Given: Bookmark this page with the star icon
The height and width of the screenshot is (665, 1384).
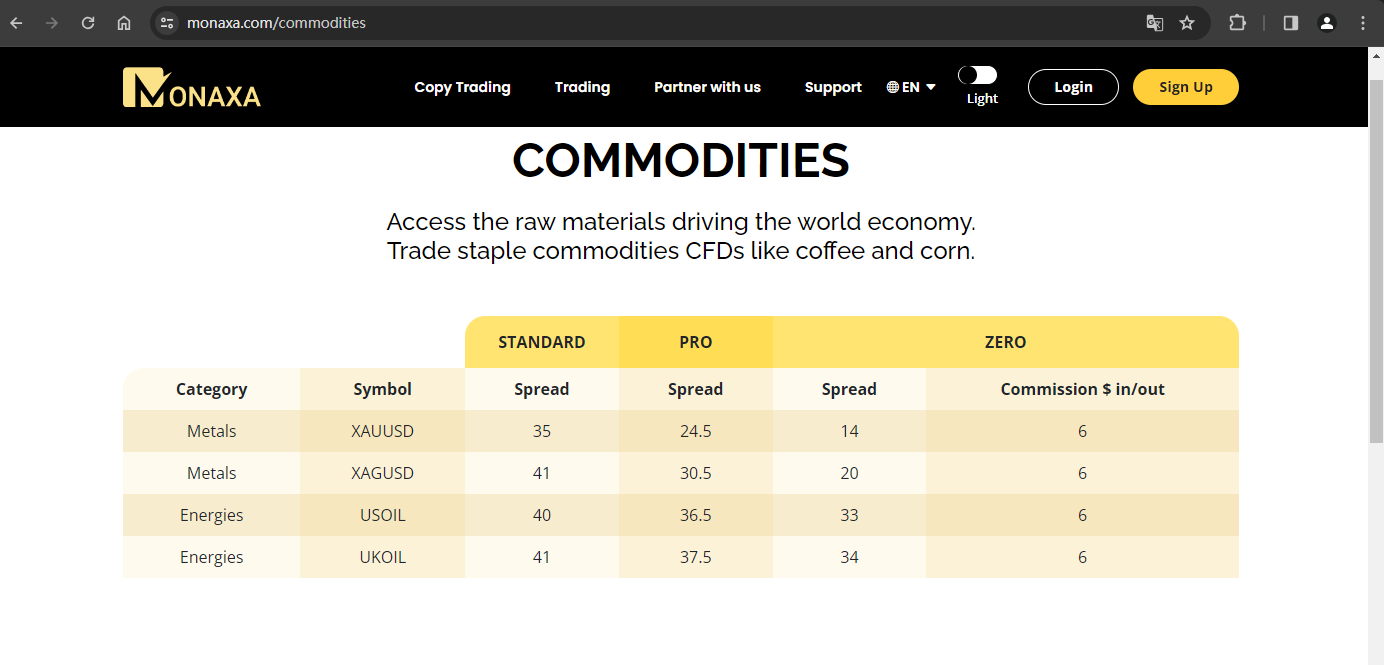Looking at the screenshot, I should pos(1187,23).
